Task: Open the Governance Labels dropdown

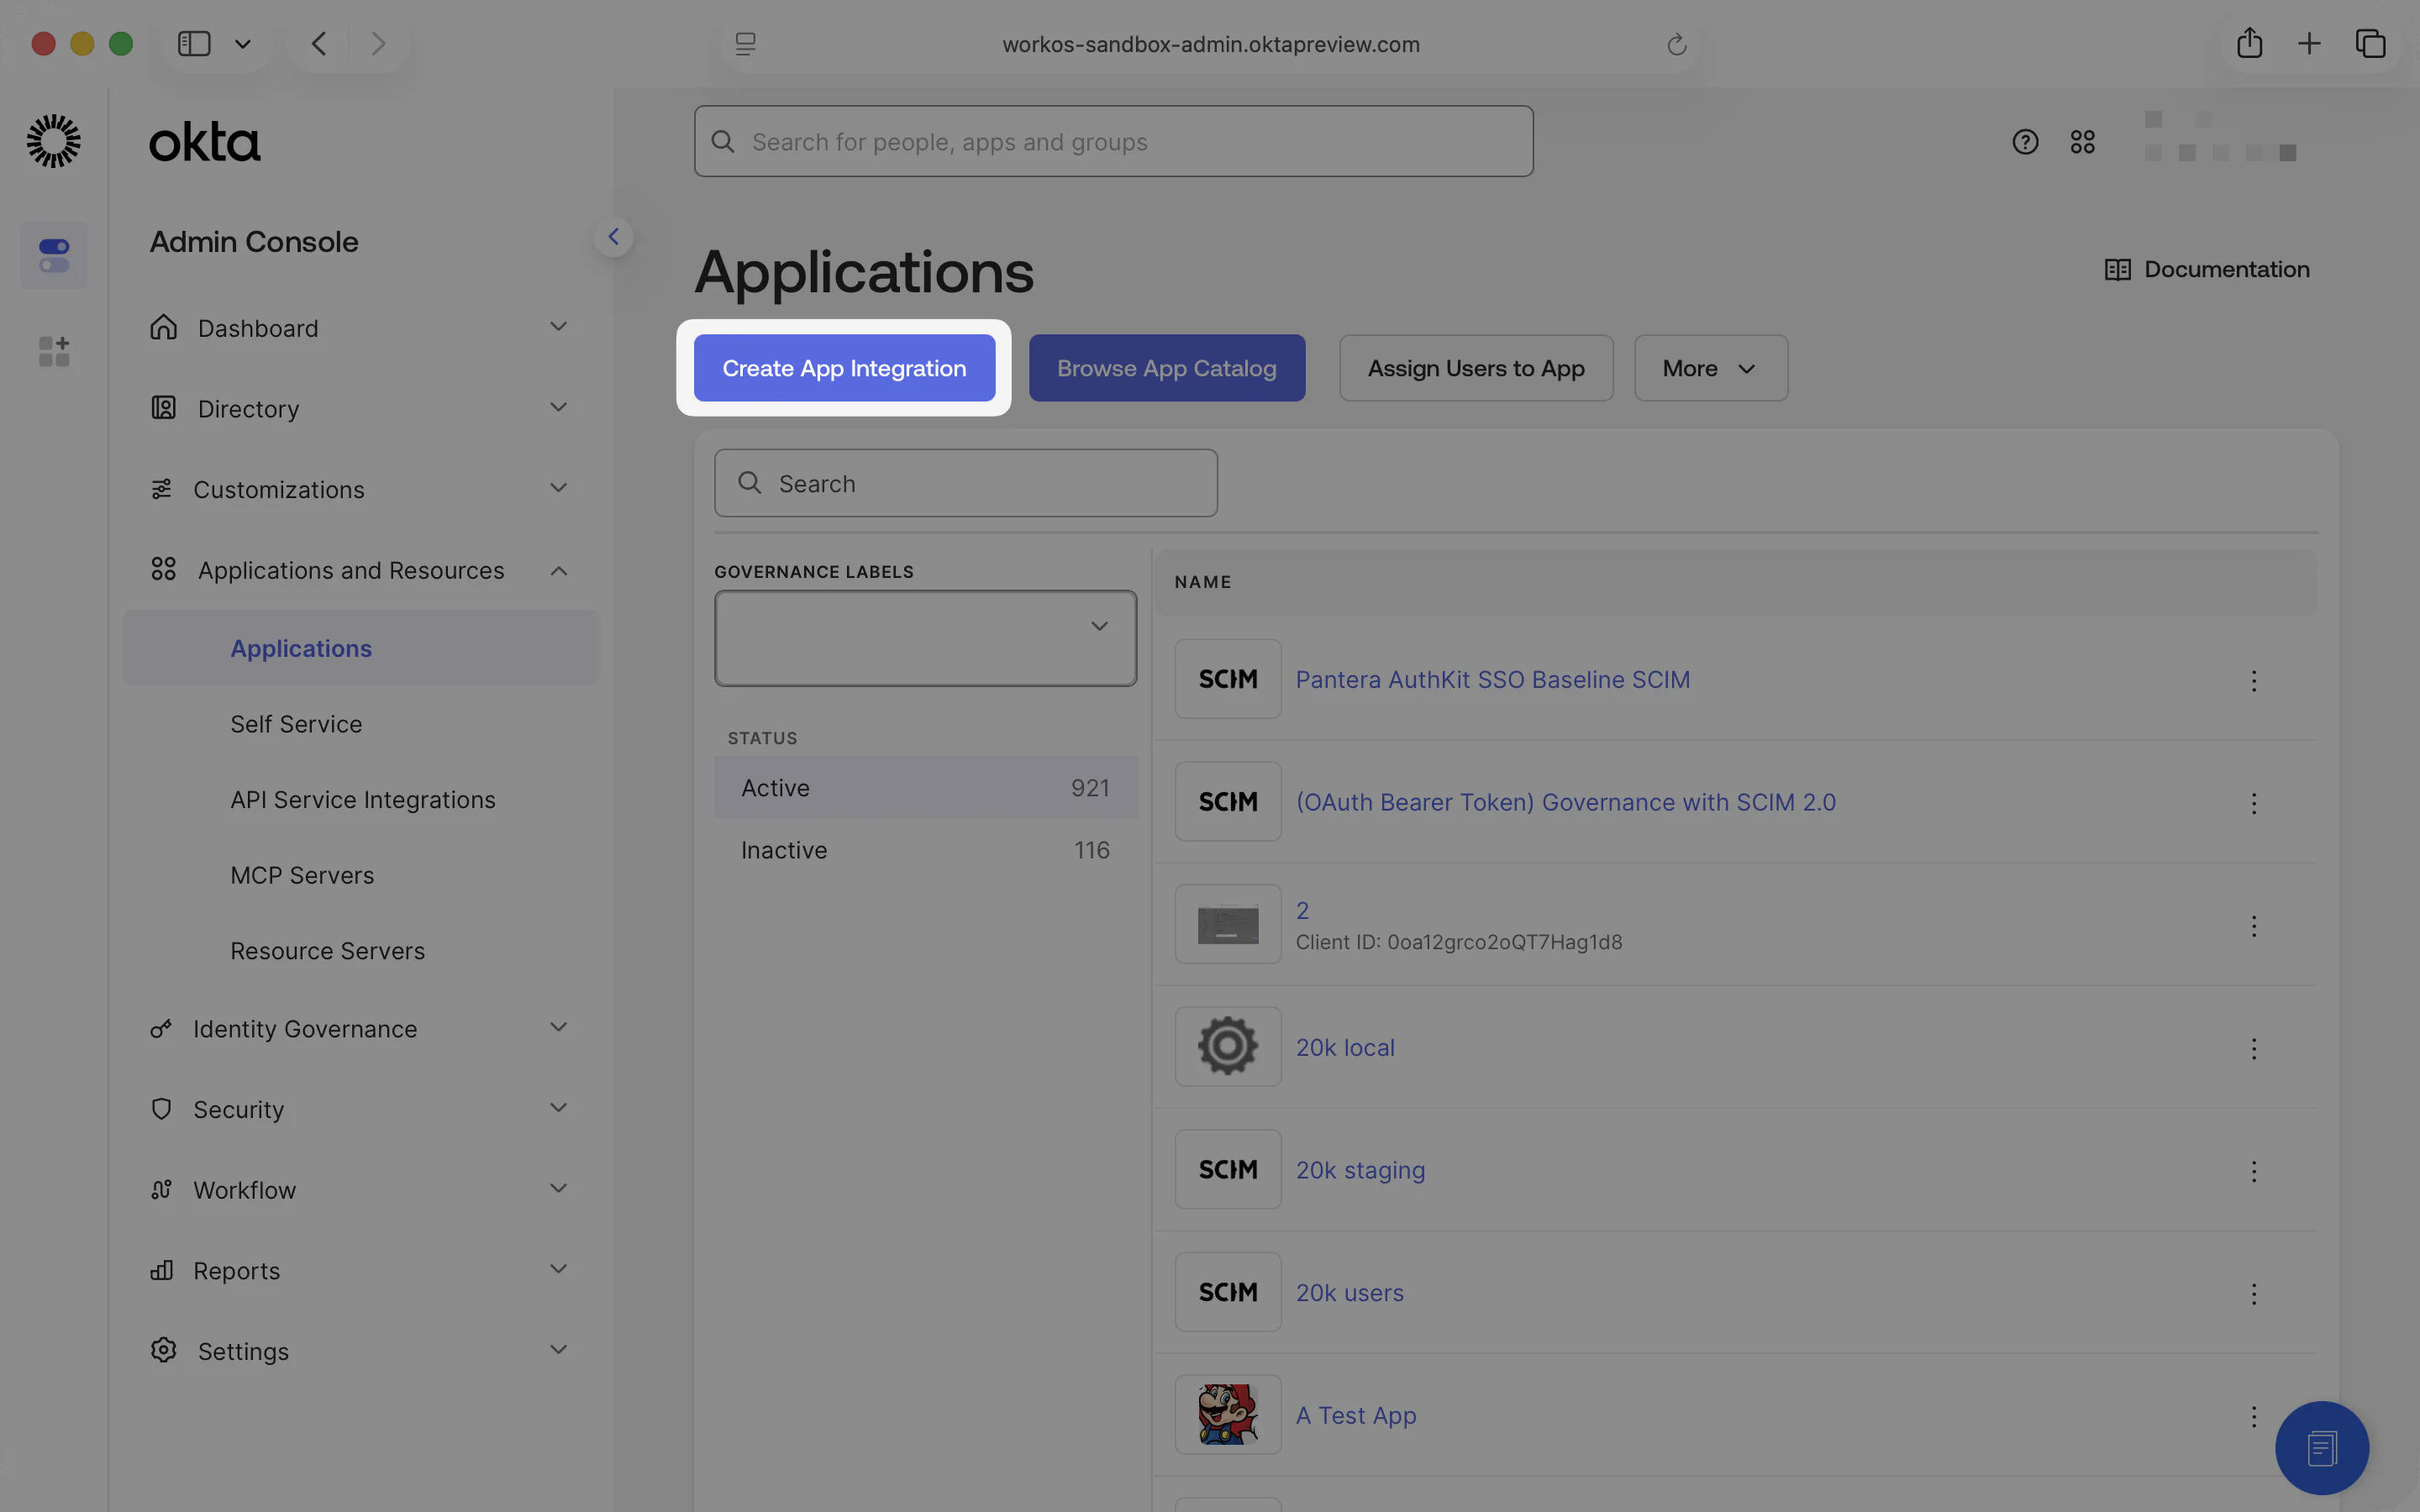Action: click(x=925, y=638)
